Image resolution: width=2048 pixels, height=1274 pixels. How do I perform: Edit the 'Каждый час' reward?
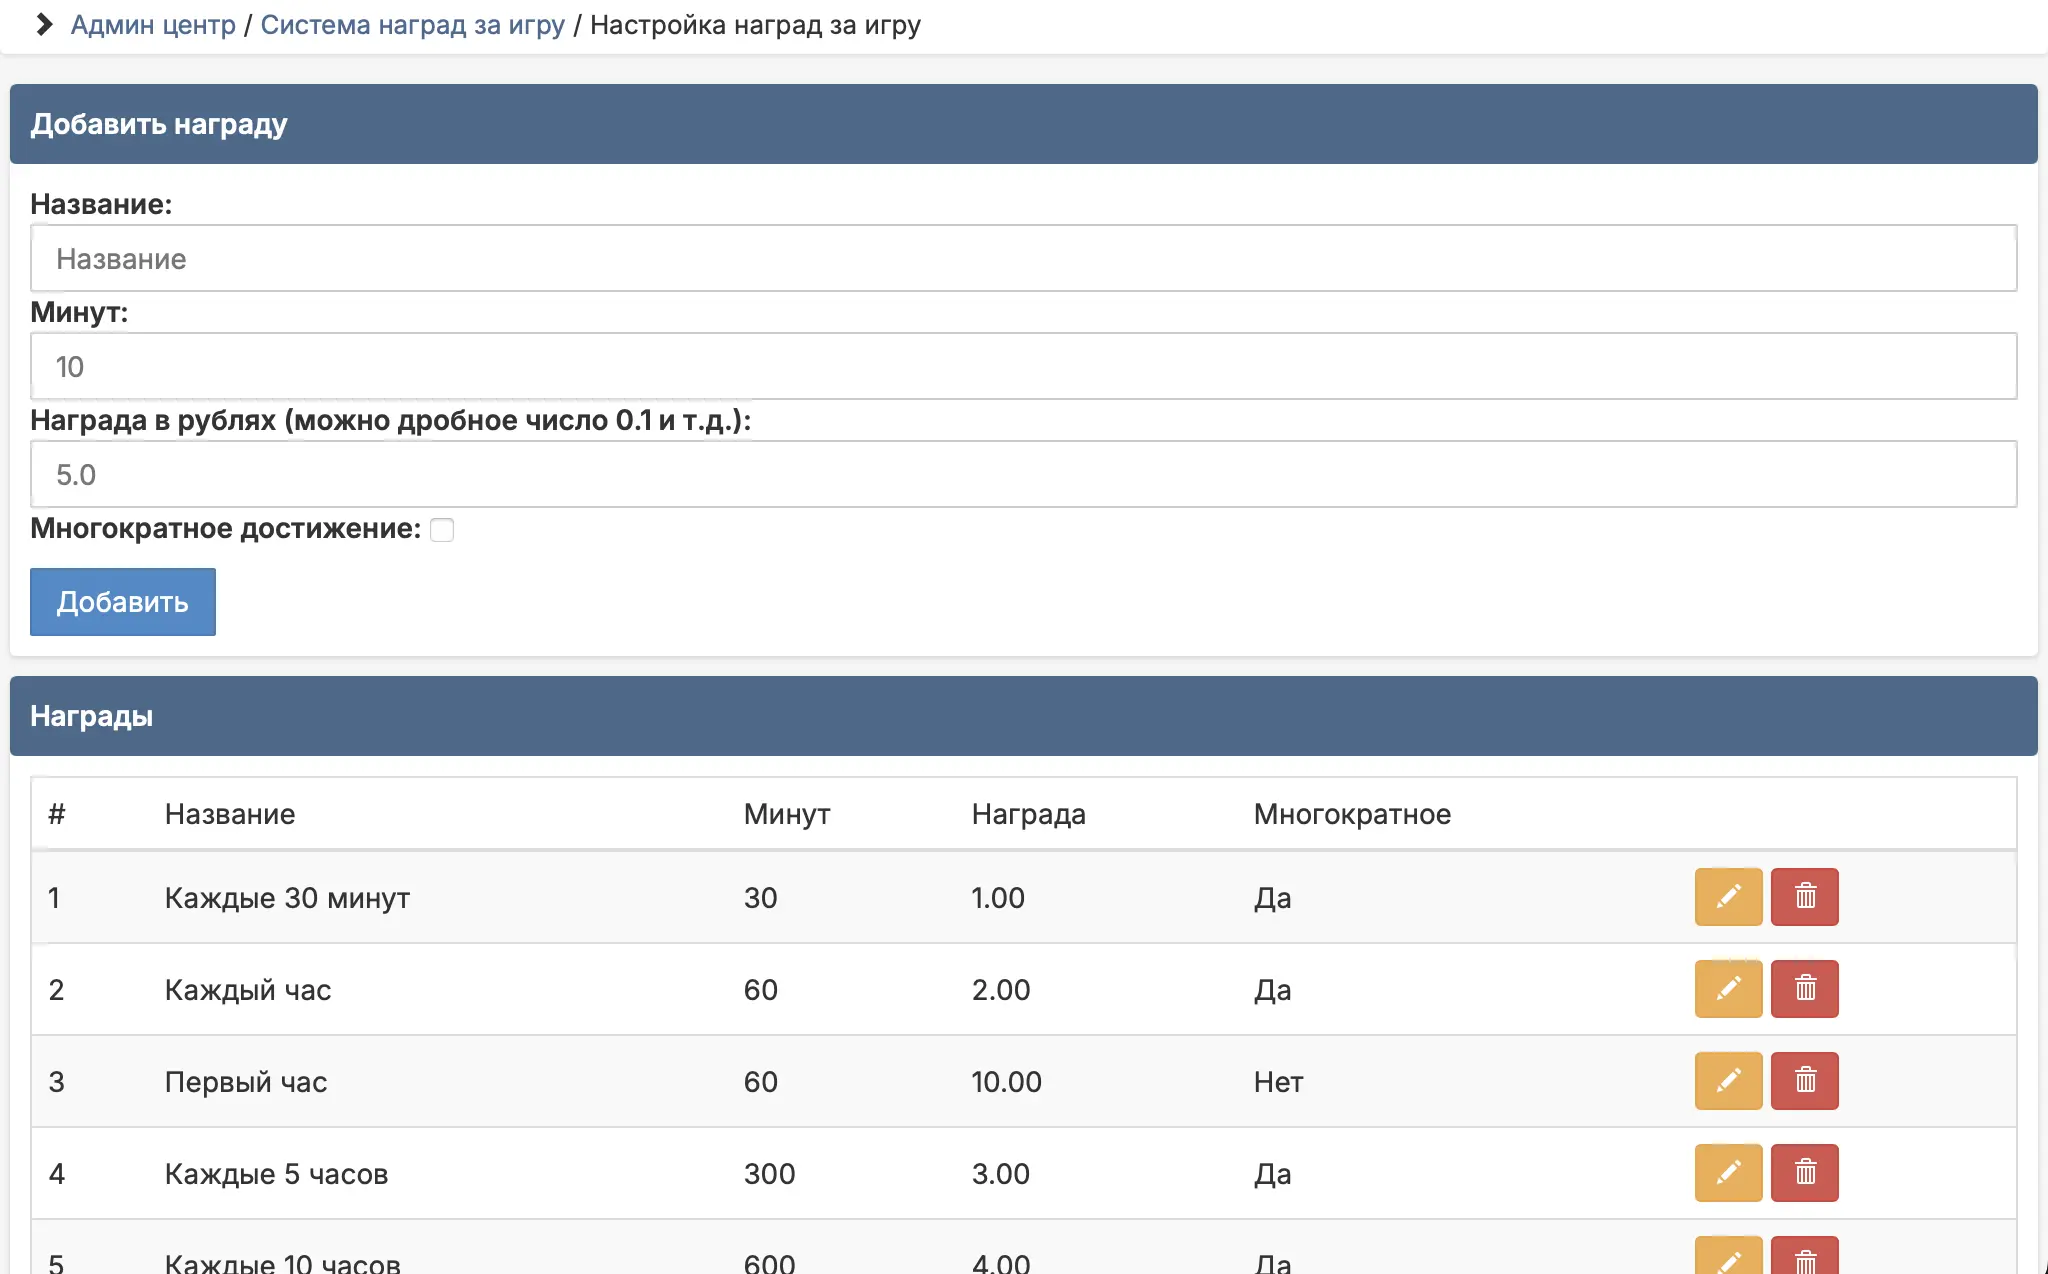click(1728, 989)
